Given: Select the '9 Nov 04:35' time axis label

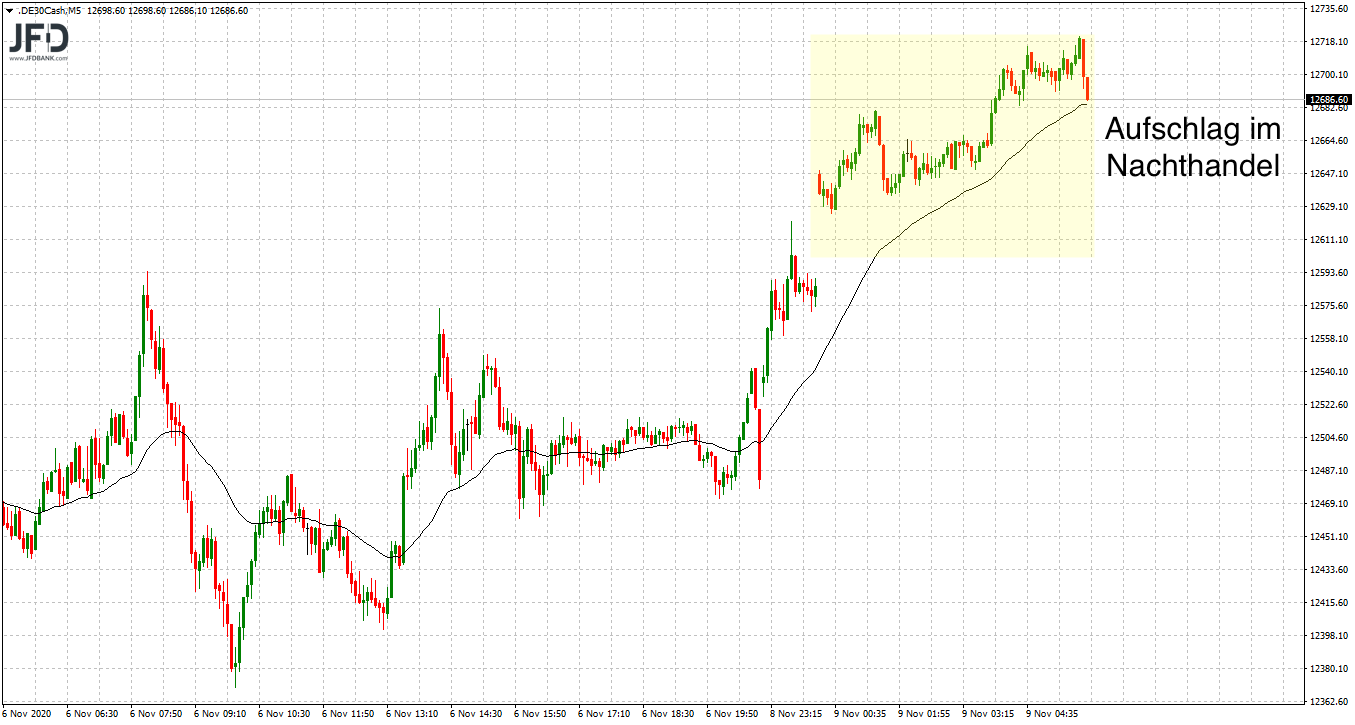Looking at the screenshot, I should [x=1055, y=715].
